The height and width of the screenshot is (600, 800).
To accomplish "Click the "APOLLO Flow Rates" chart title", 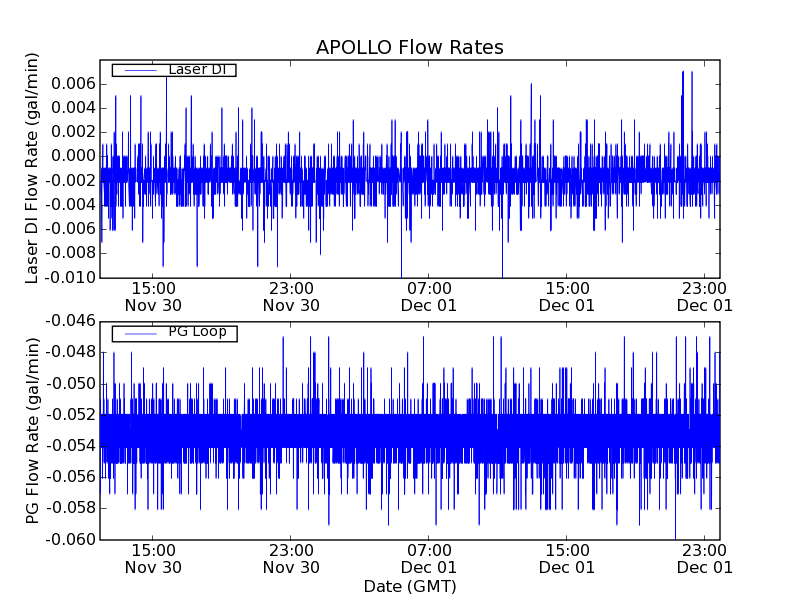I will [409, 48].
